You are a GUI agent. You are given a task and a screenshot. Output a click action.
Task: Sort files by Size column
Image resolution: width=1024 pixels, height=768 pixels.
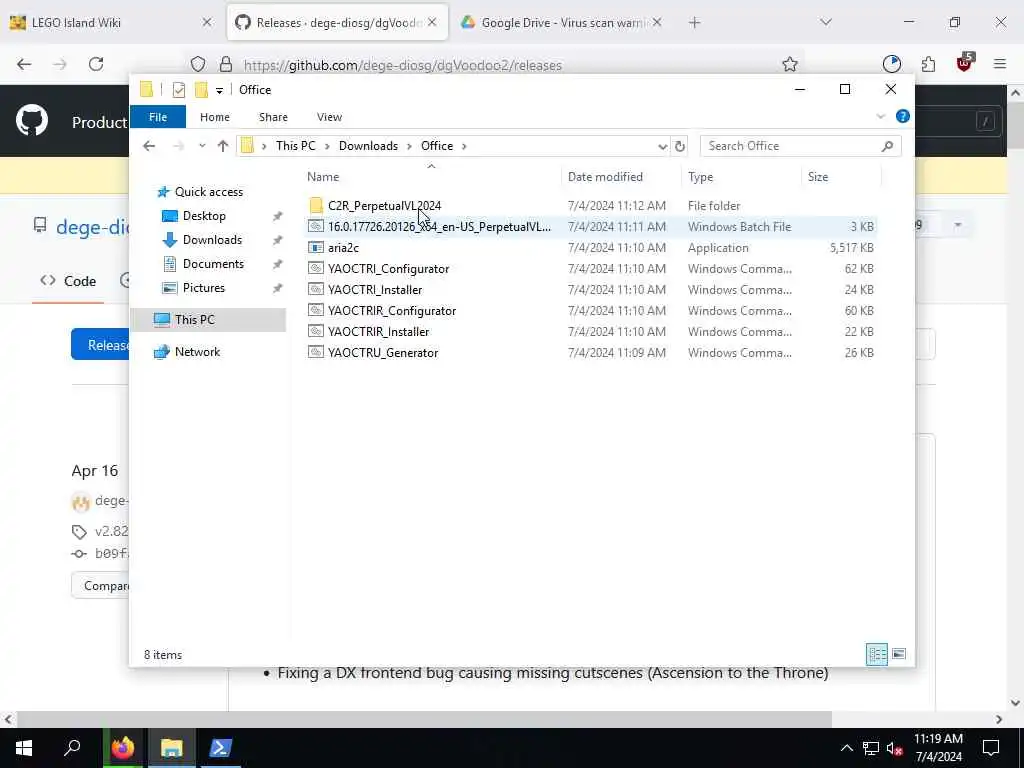[x=841, y=177]
